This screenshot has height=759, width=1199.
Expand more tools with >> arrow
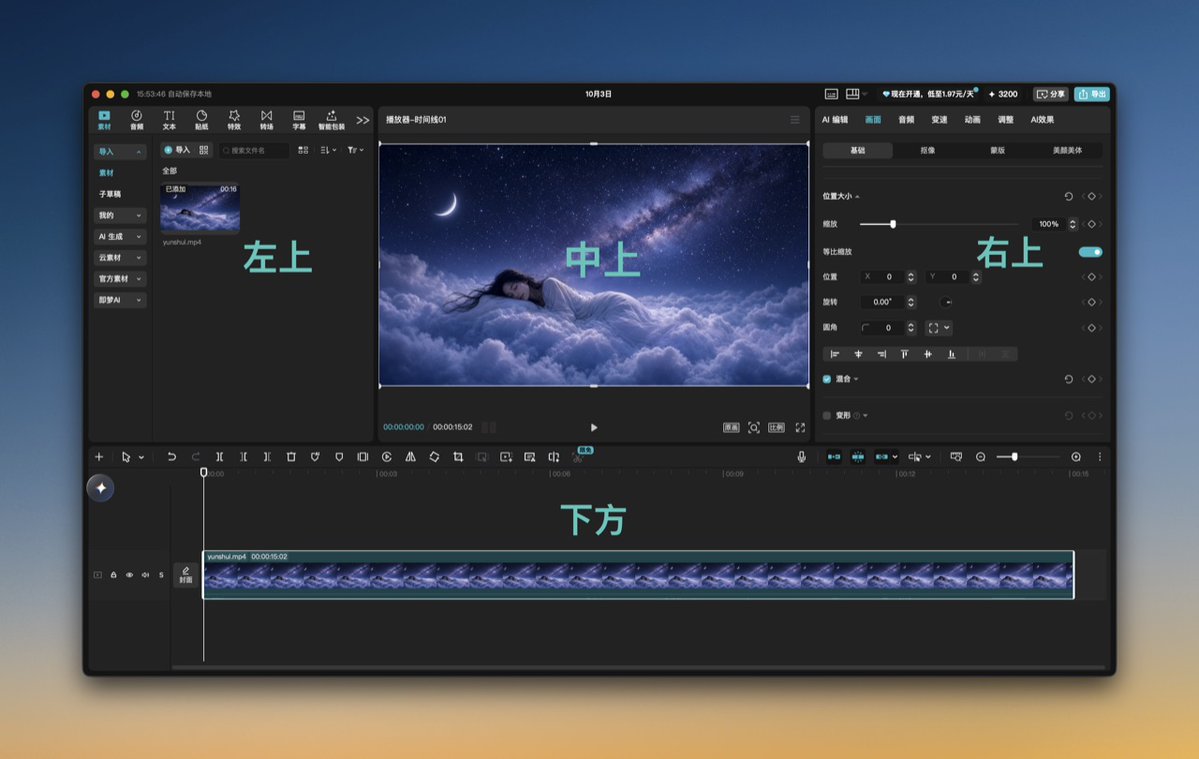coord(362,120)
